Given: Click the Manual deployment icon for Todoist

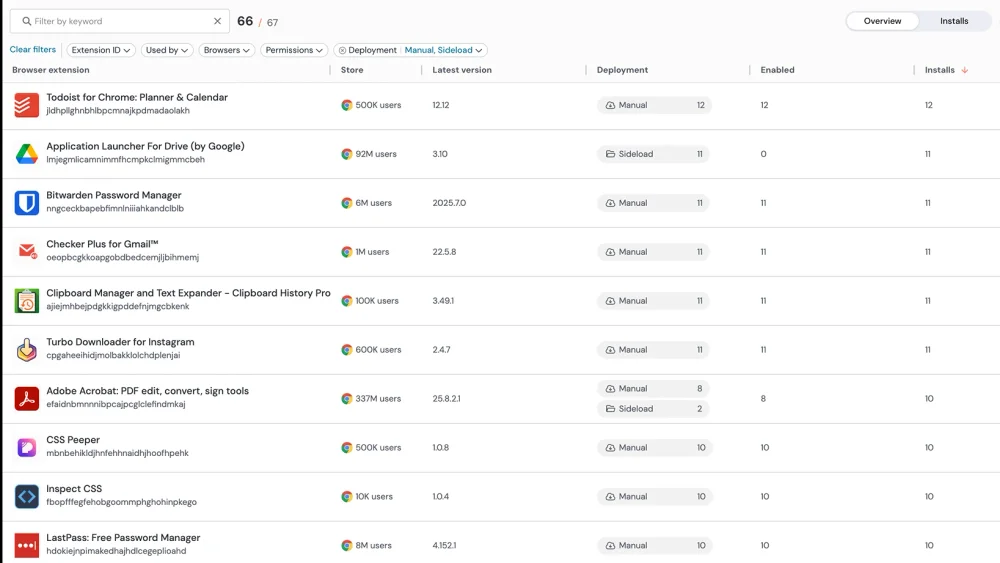Looking at the screenshot, I should click(x=610, y=105).
